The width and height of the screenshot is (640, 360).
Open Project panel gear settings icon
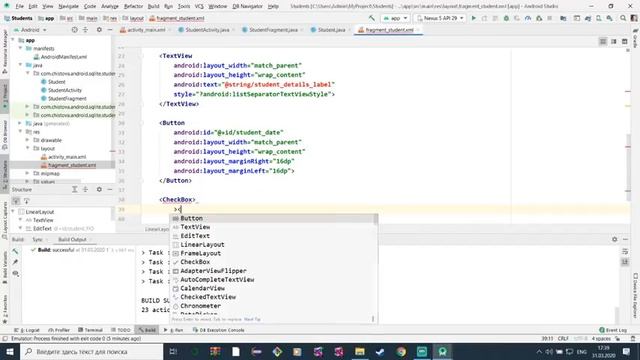(x=99, y=30)
